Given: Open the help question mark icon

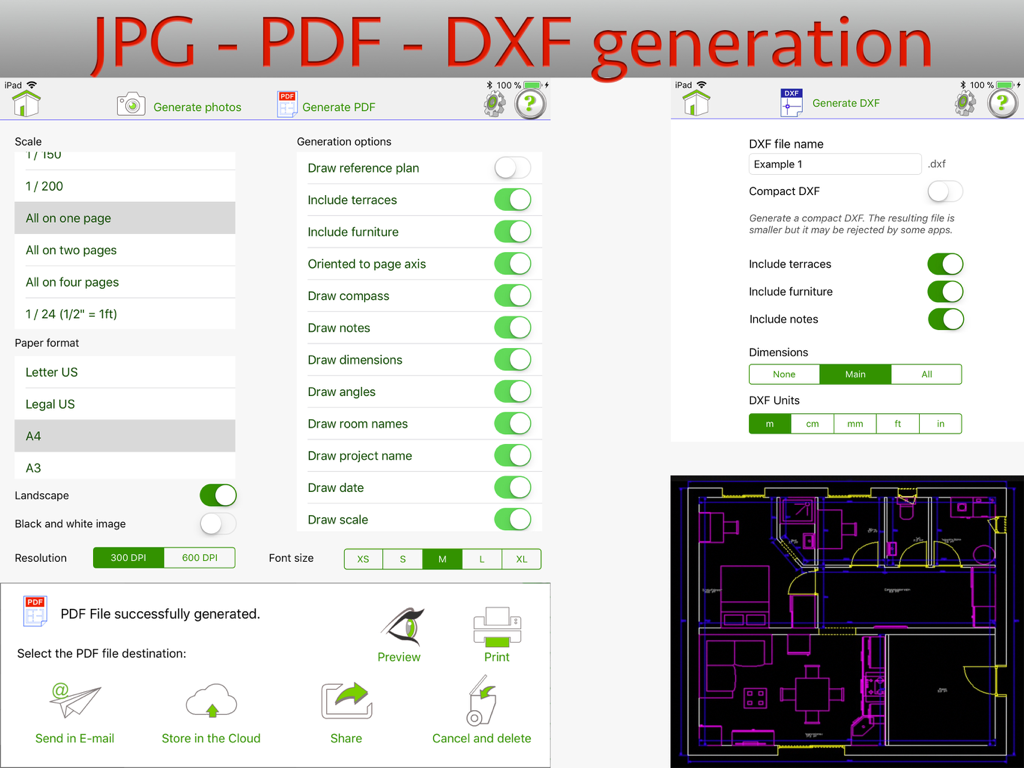Looking at the screenshot, I should pos(531,102).
